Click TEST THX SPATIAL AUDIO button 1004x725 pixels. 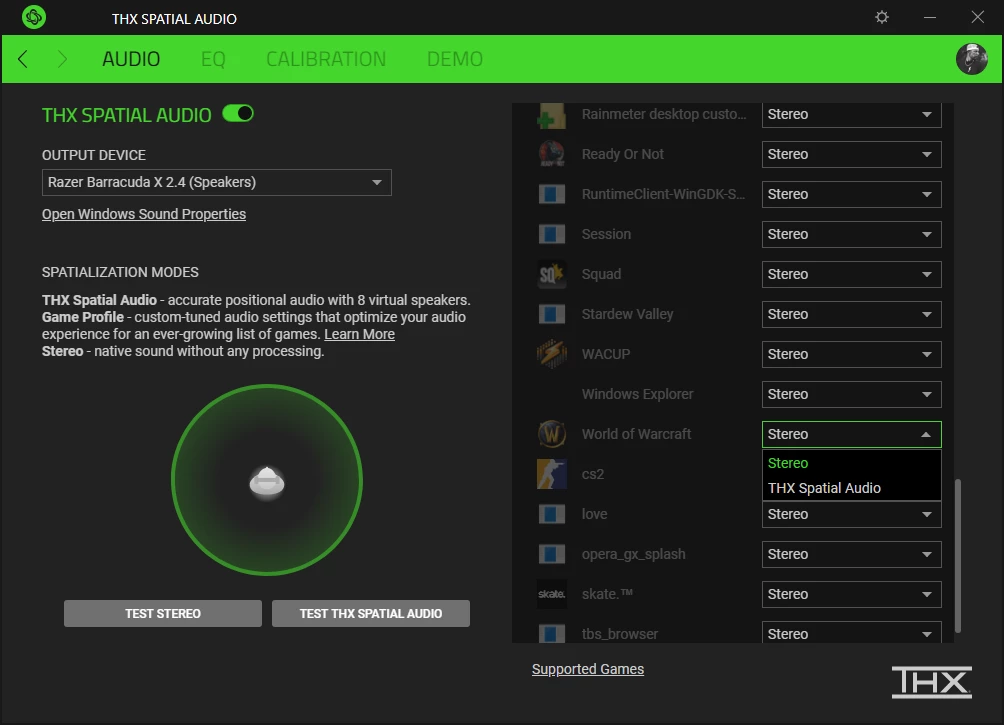coord(371,614)
